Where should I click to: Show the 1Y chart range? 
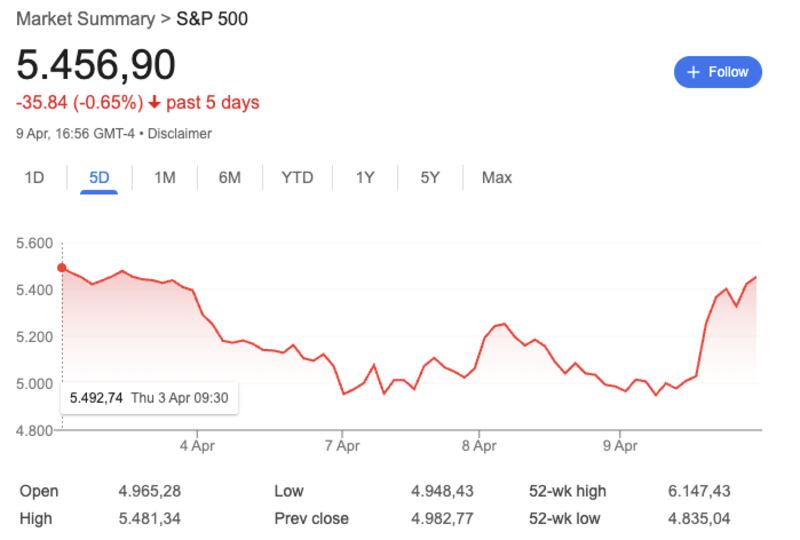(365, 178)
